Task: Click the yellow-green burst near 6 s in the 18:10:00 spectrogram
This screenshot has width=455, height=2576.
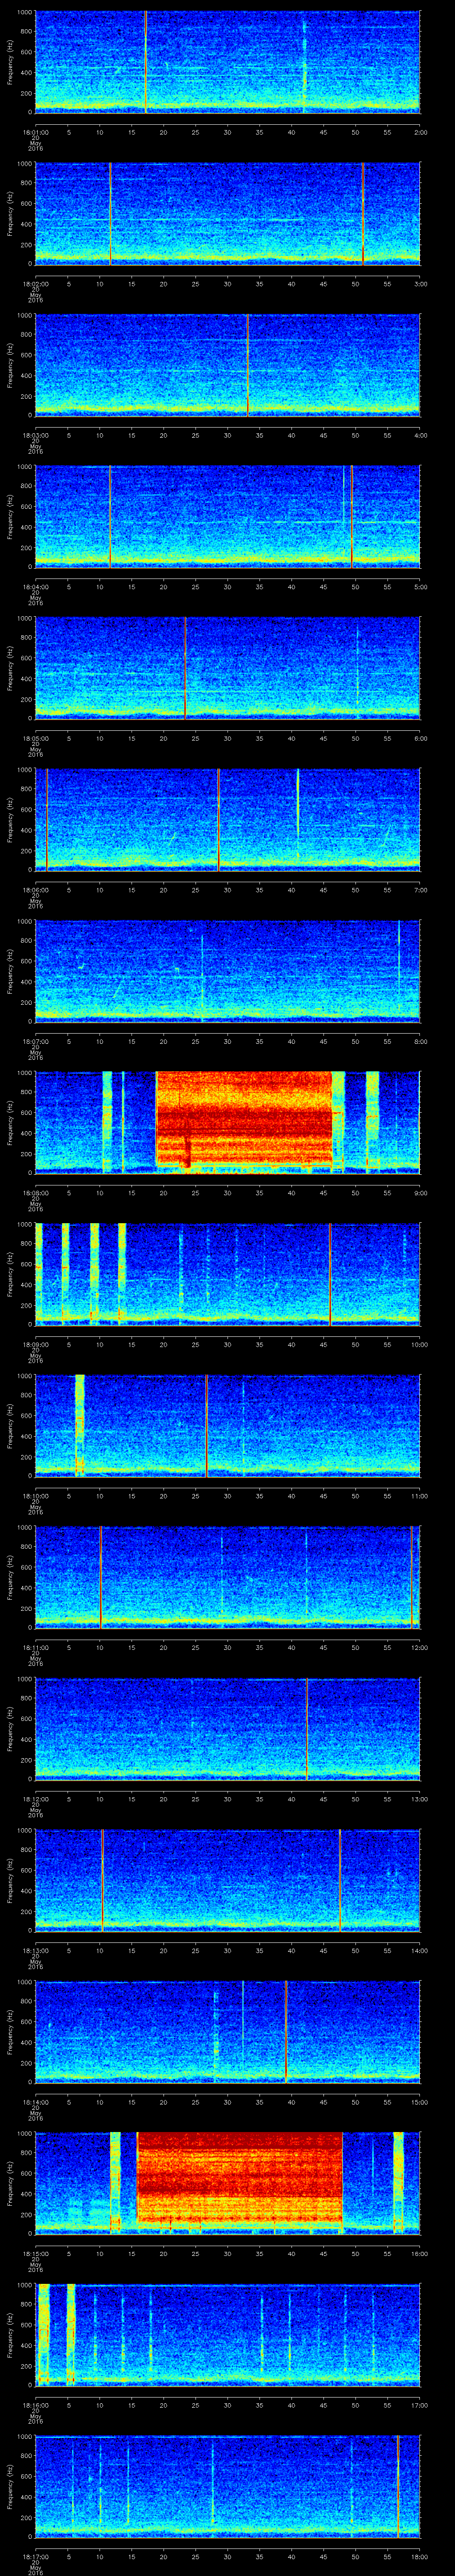Action: tap(79, 1425)
